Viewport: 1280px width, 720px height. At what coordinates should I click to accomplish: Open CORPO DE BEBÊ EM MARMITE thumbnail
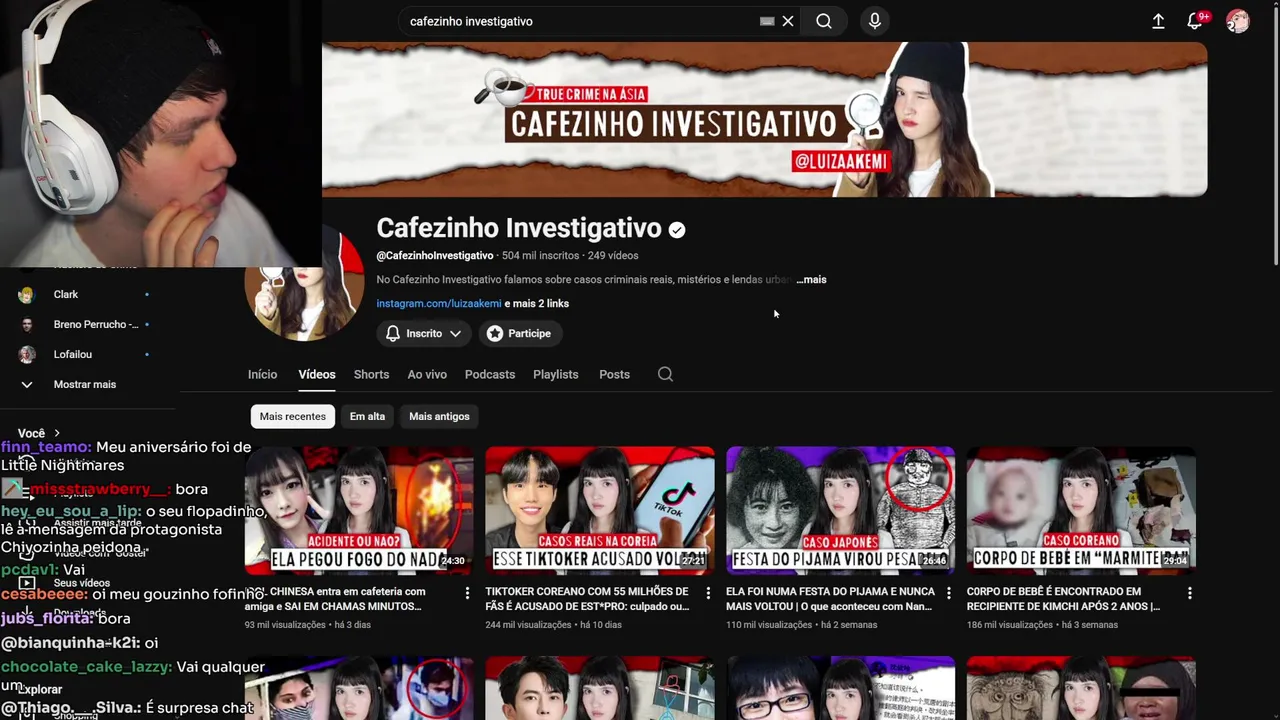coord(1081,511)
